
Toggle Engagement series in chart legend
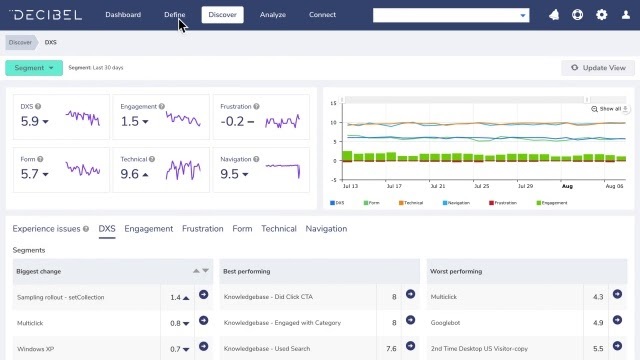click(x=552, y=203)
